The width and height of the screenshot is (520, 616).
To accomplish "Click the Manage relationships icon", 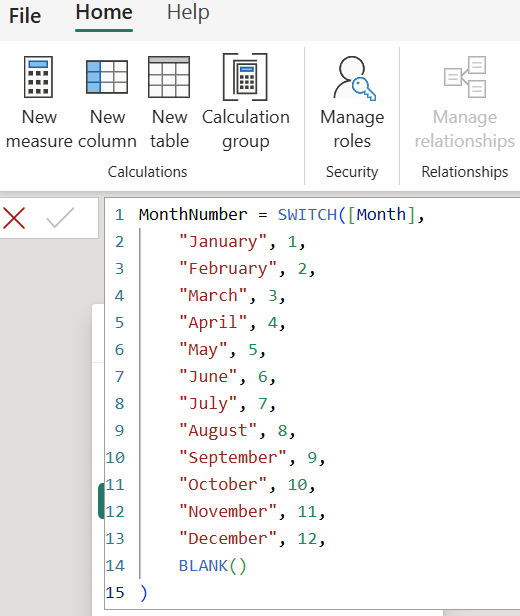I will 465,77.
